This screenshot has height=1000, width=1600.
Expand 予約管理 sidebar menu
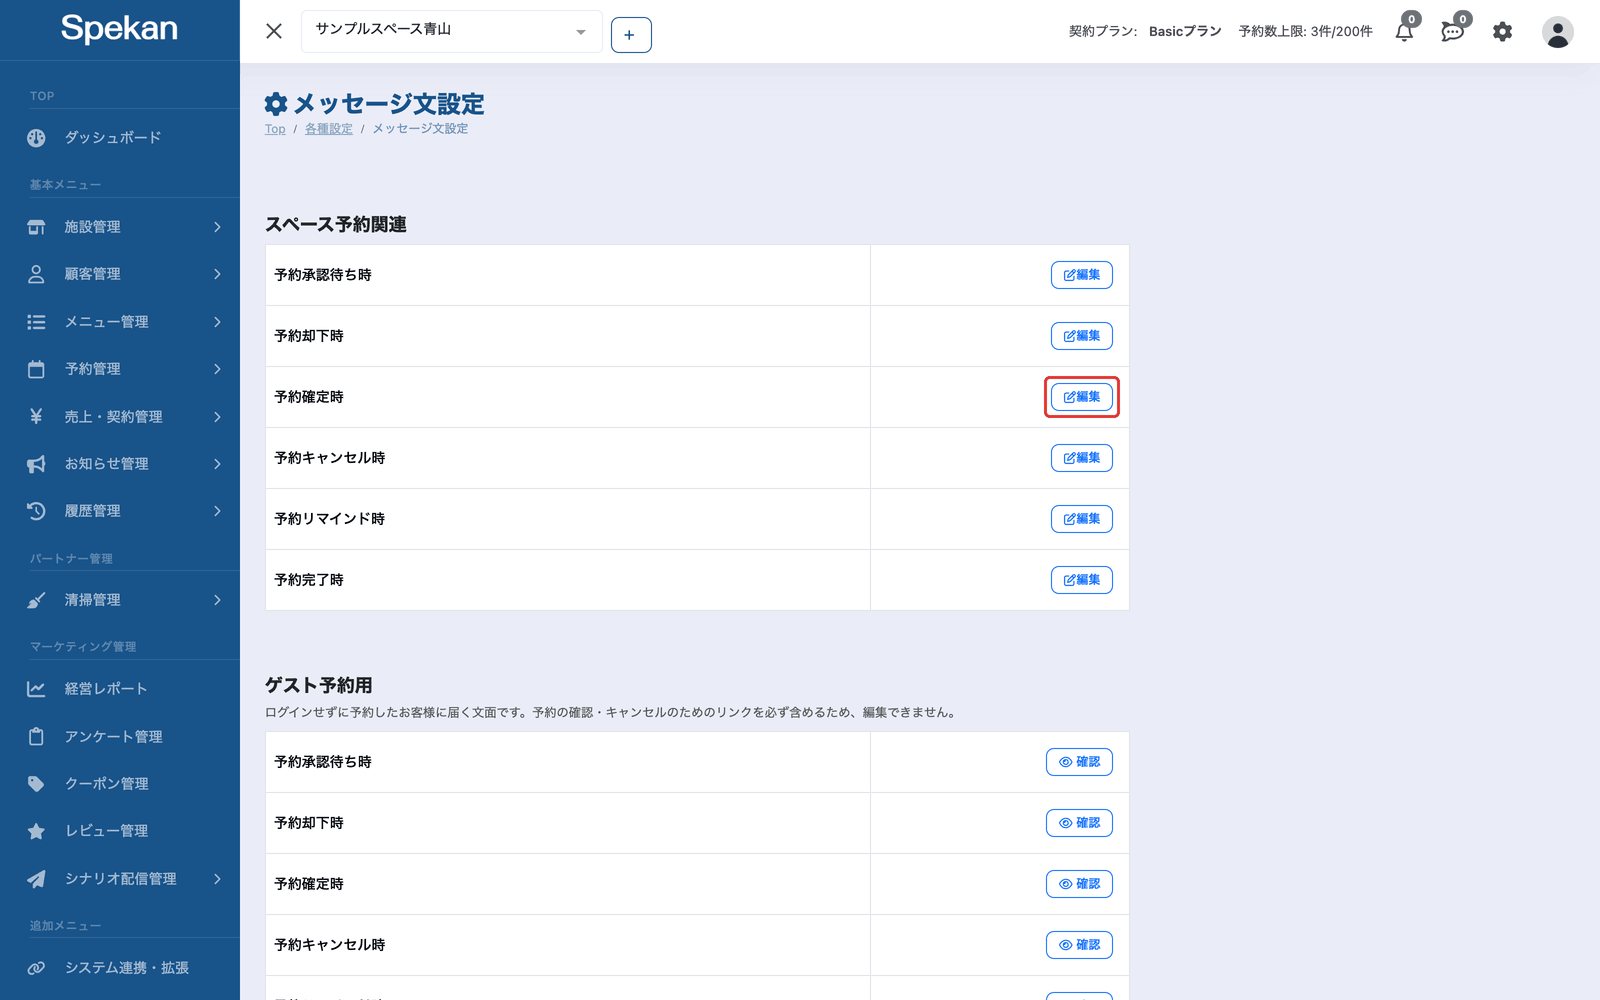coord(120,369)
